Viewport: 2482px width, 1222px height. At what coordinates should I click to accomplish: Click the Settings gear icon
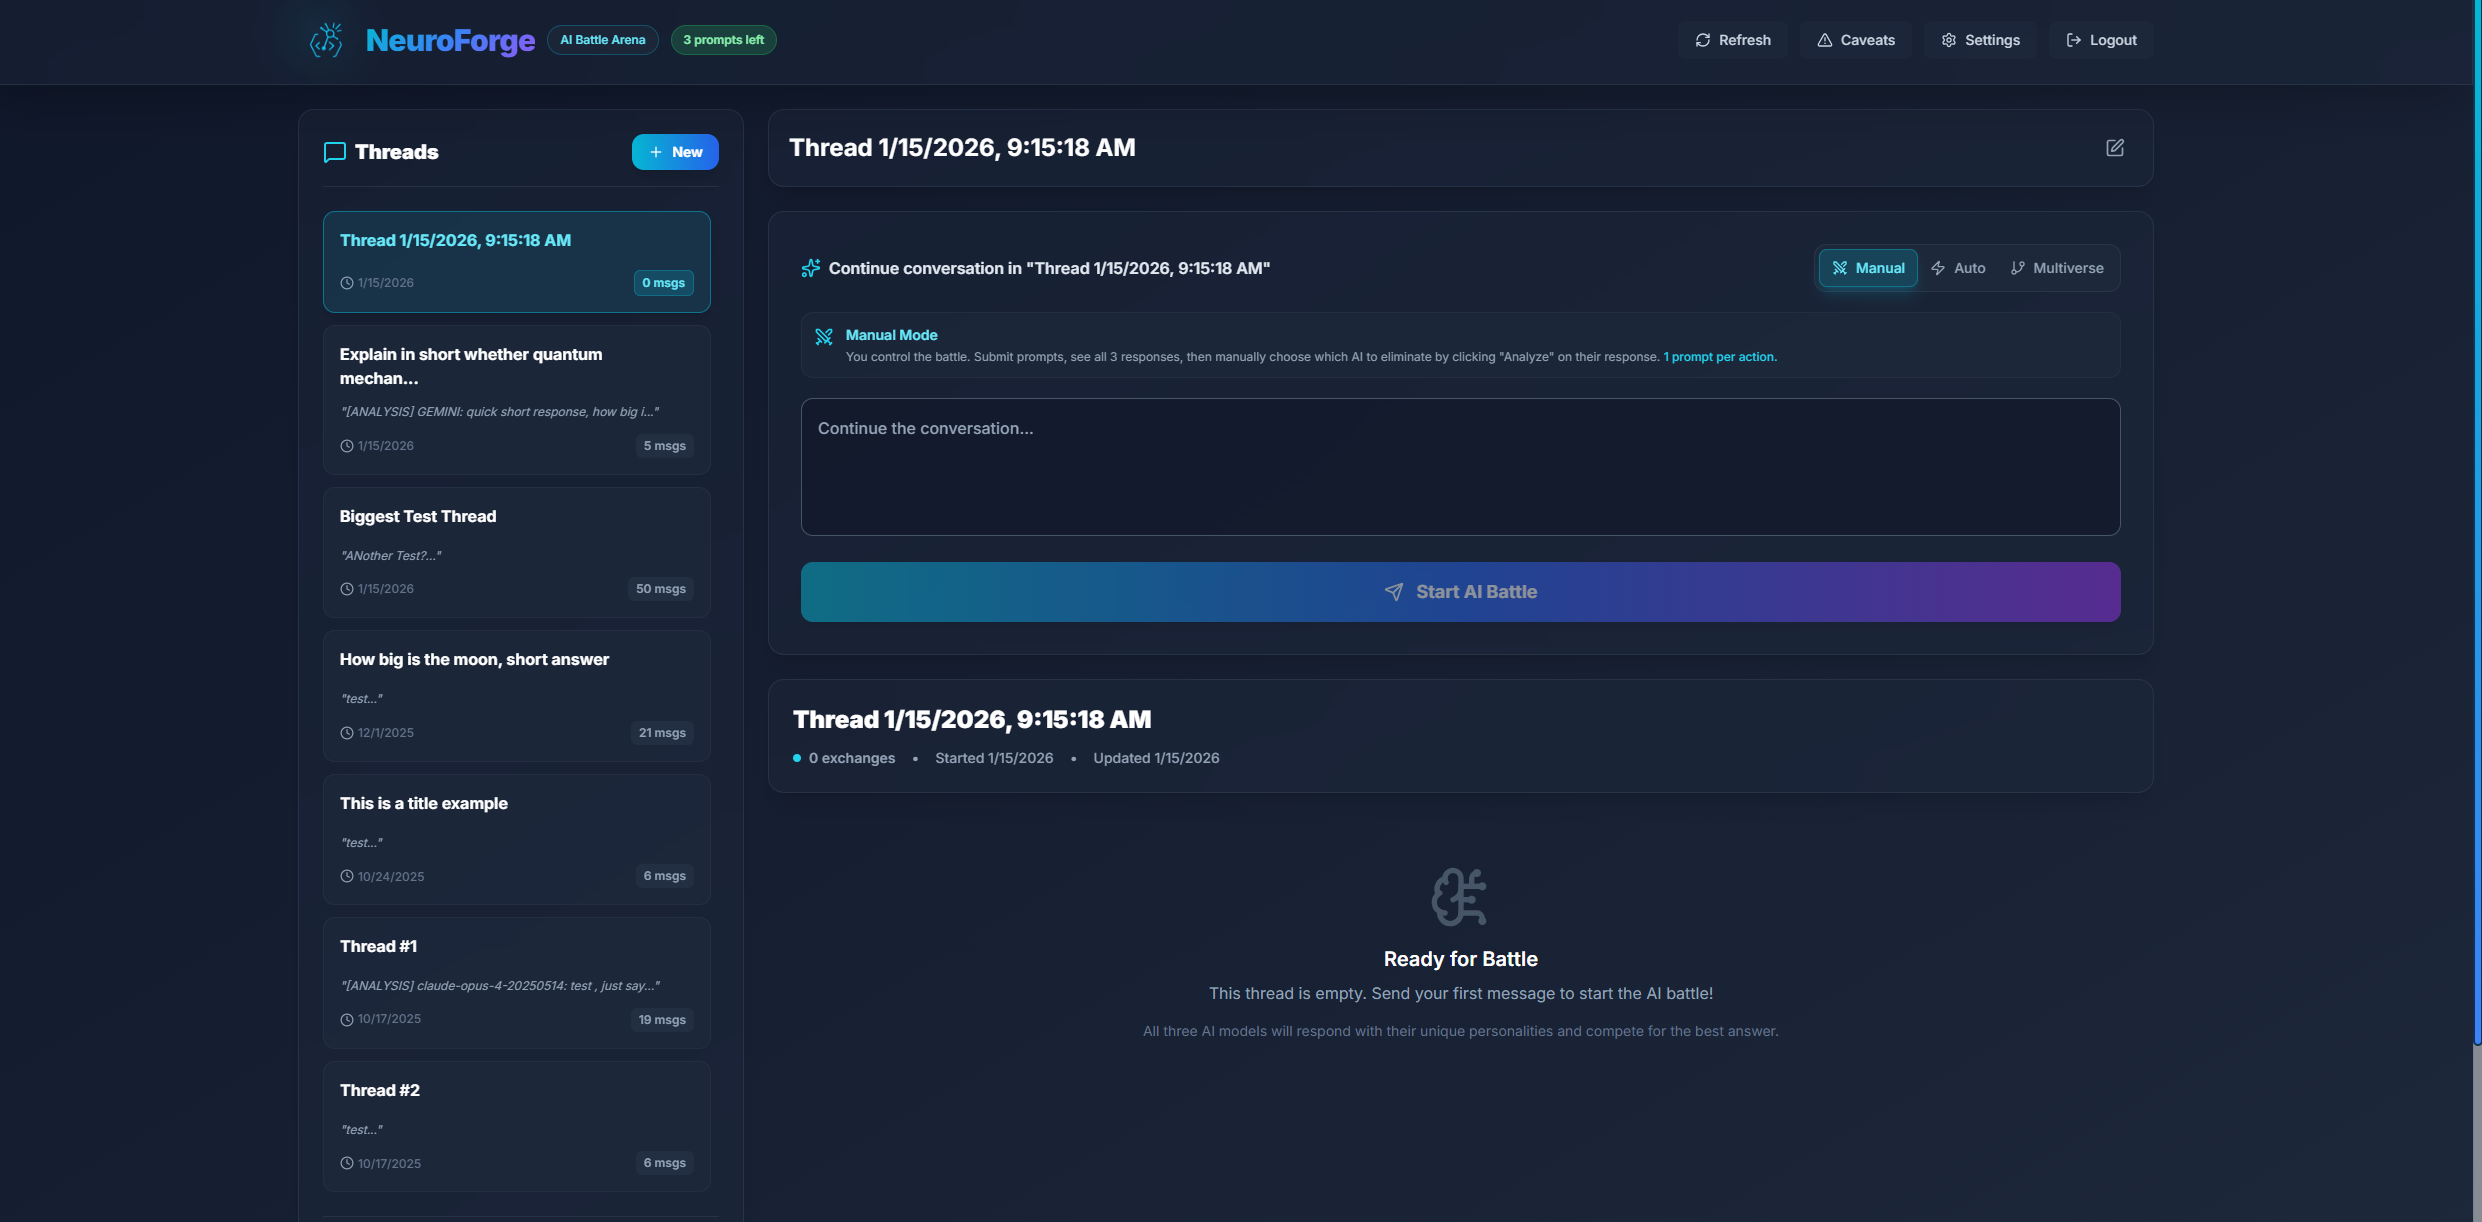pos(1948,40)
